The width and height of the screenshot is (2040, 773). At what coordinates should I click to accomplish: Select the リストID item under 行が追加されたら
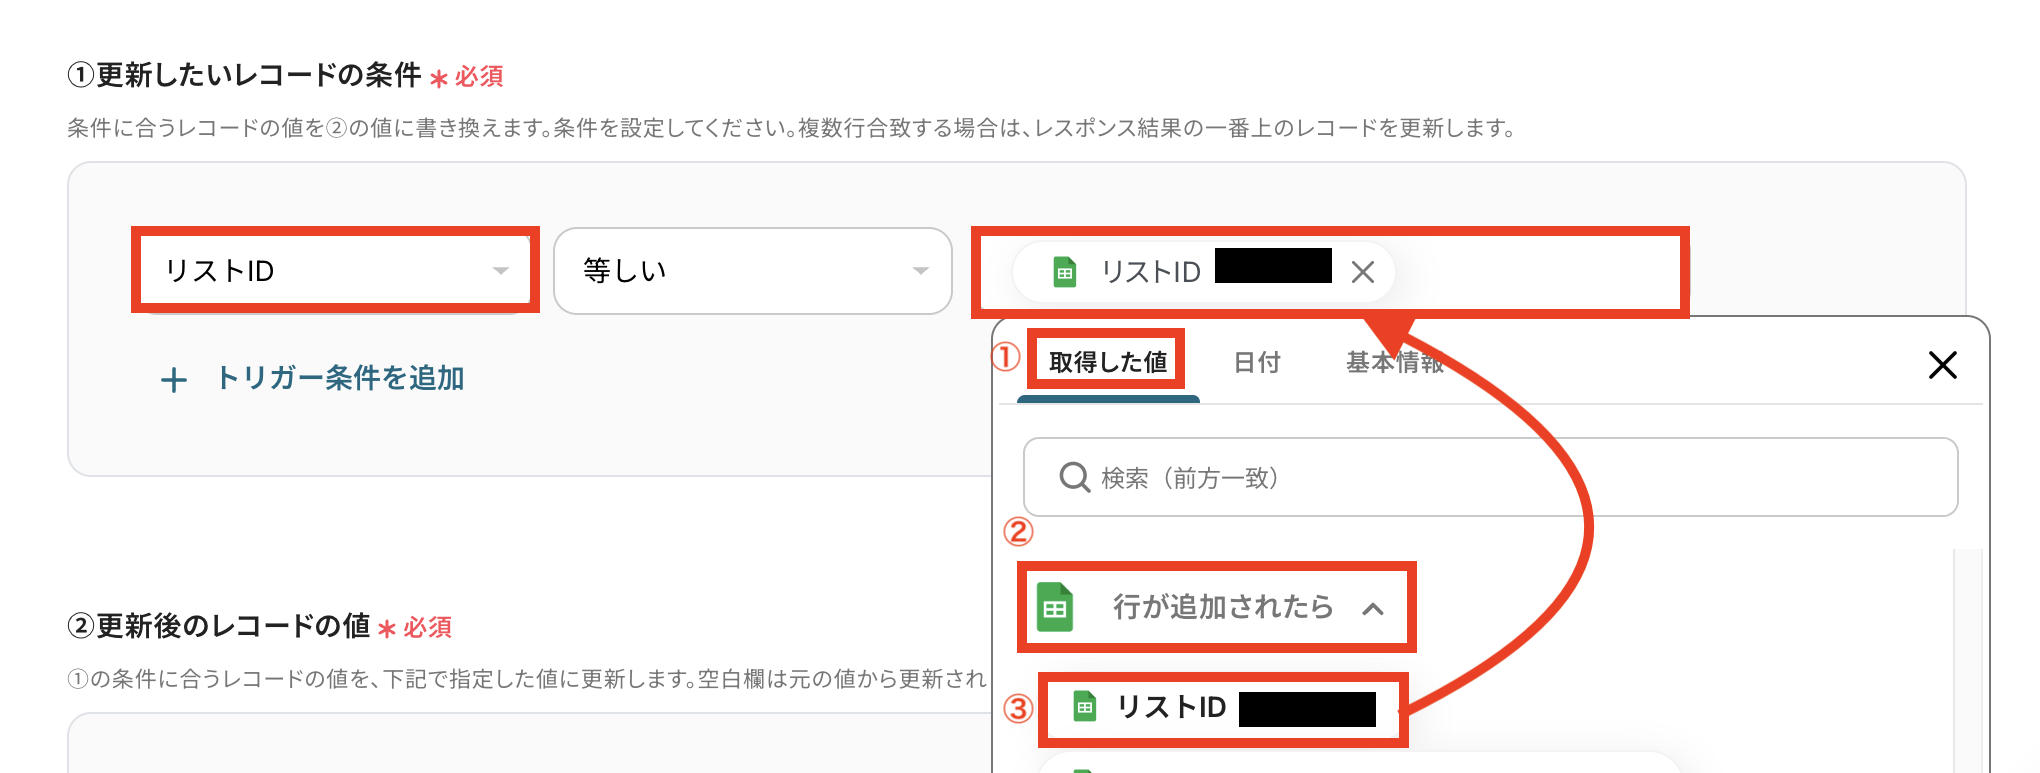[1172, 707]
